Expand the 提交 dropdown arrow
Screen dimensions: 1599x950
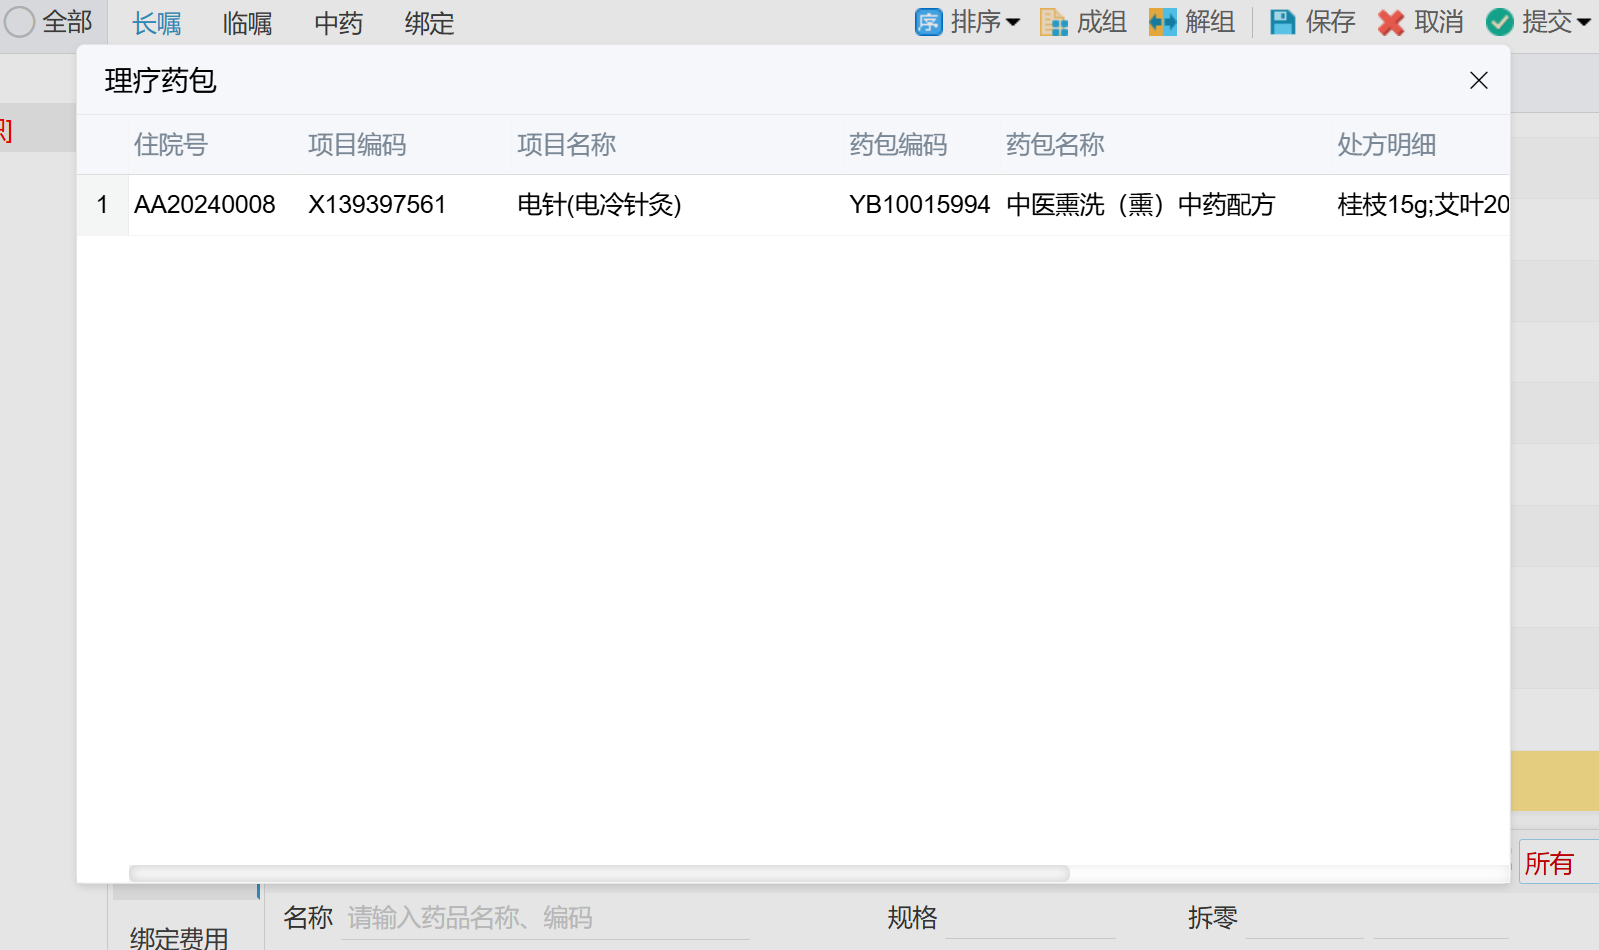[x=1583, y=22]
